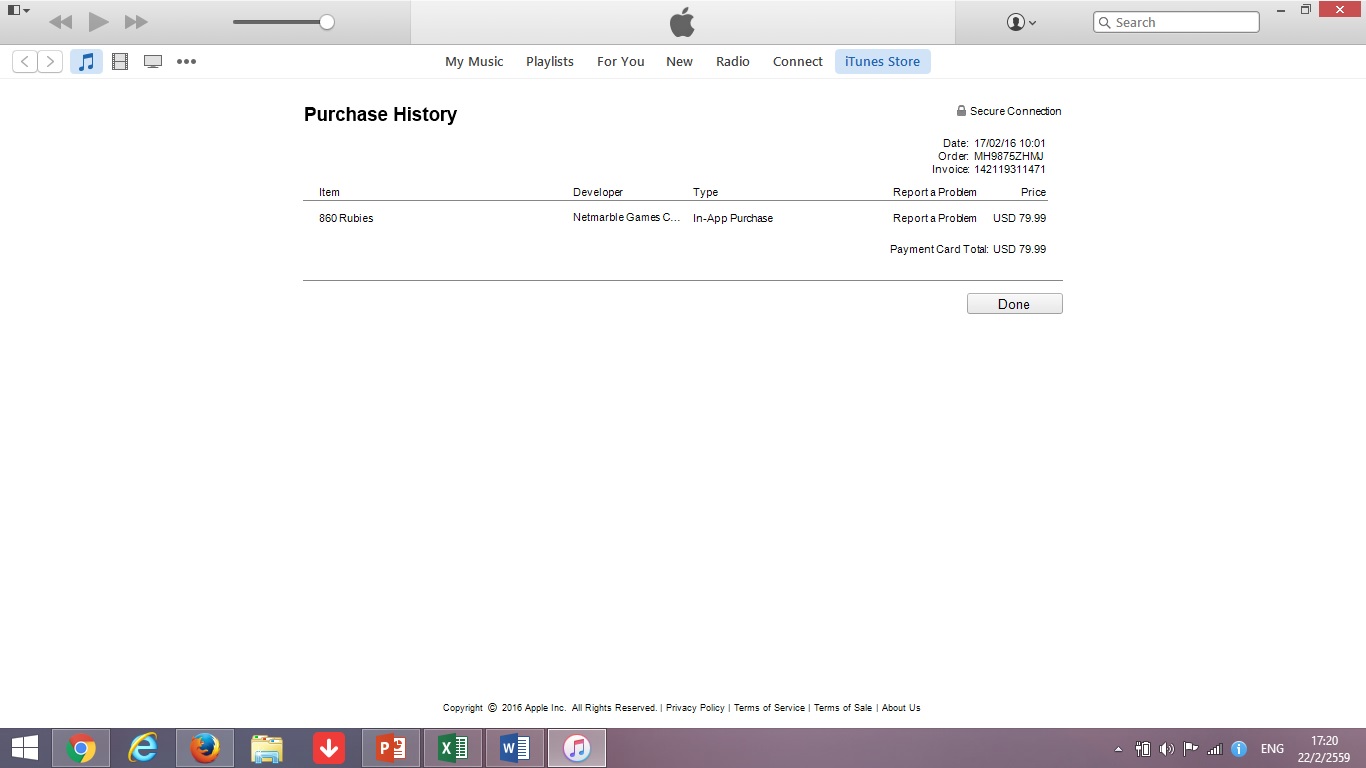Viewport: 1366px width, 768px height.
Task: Click the Payment Card Total amount
Action: [x=1020, y=249]
